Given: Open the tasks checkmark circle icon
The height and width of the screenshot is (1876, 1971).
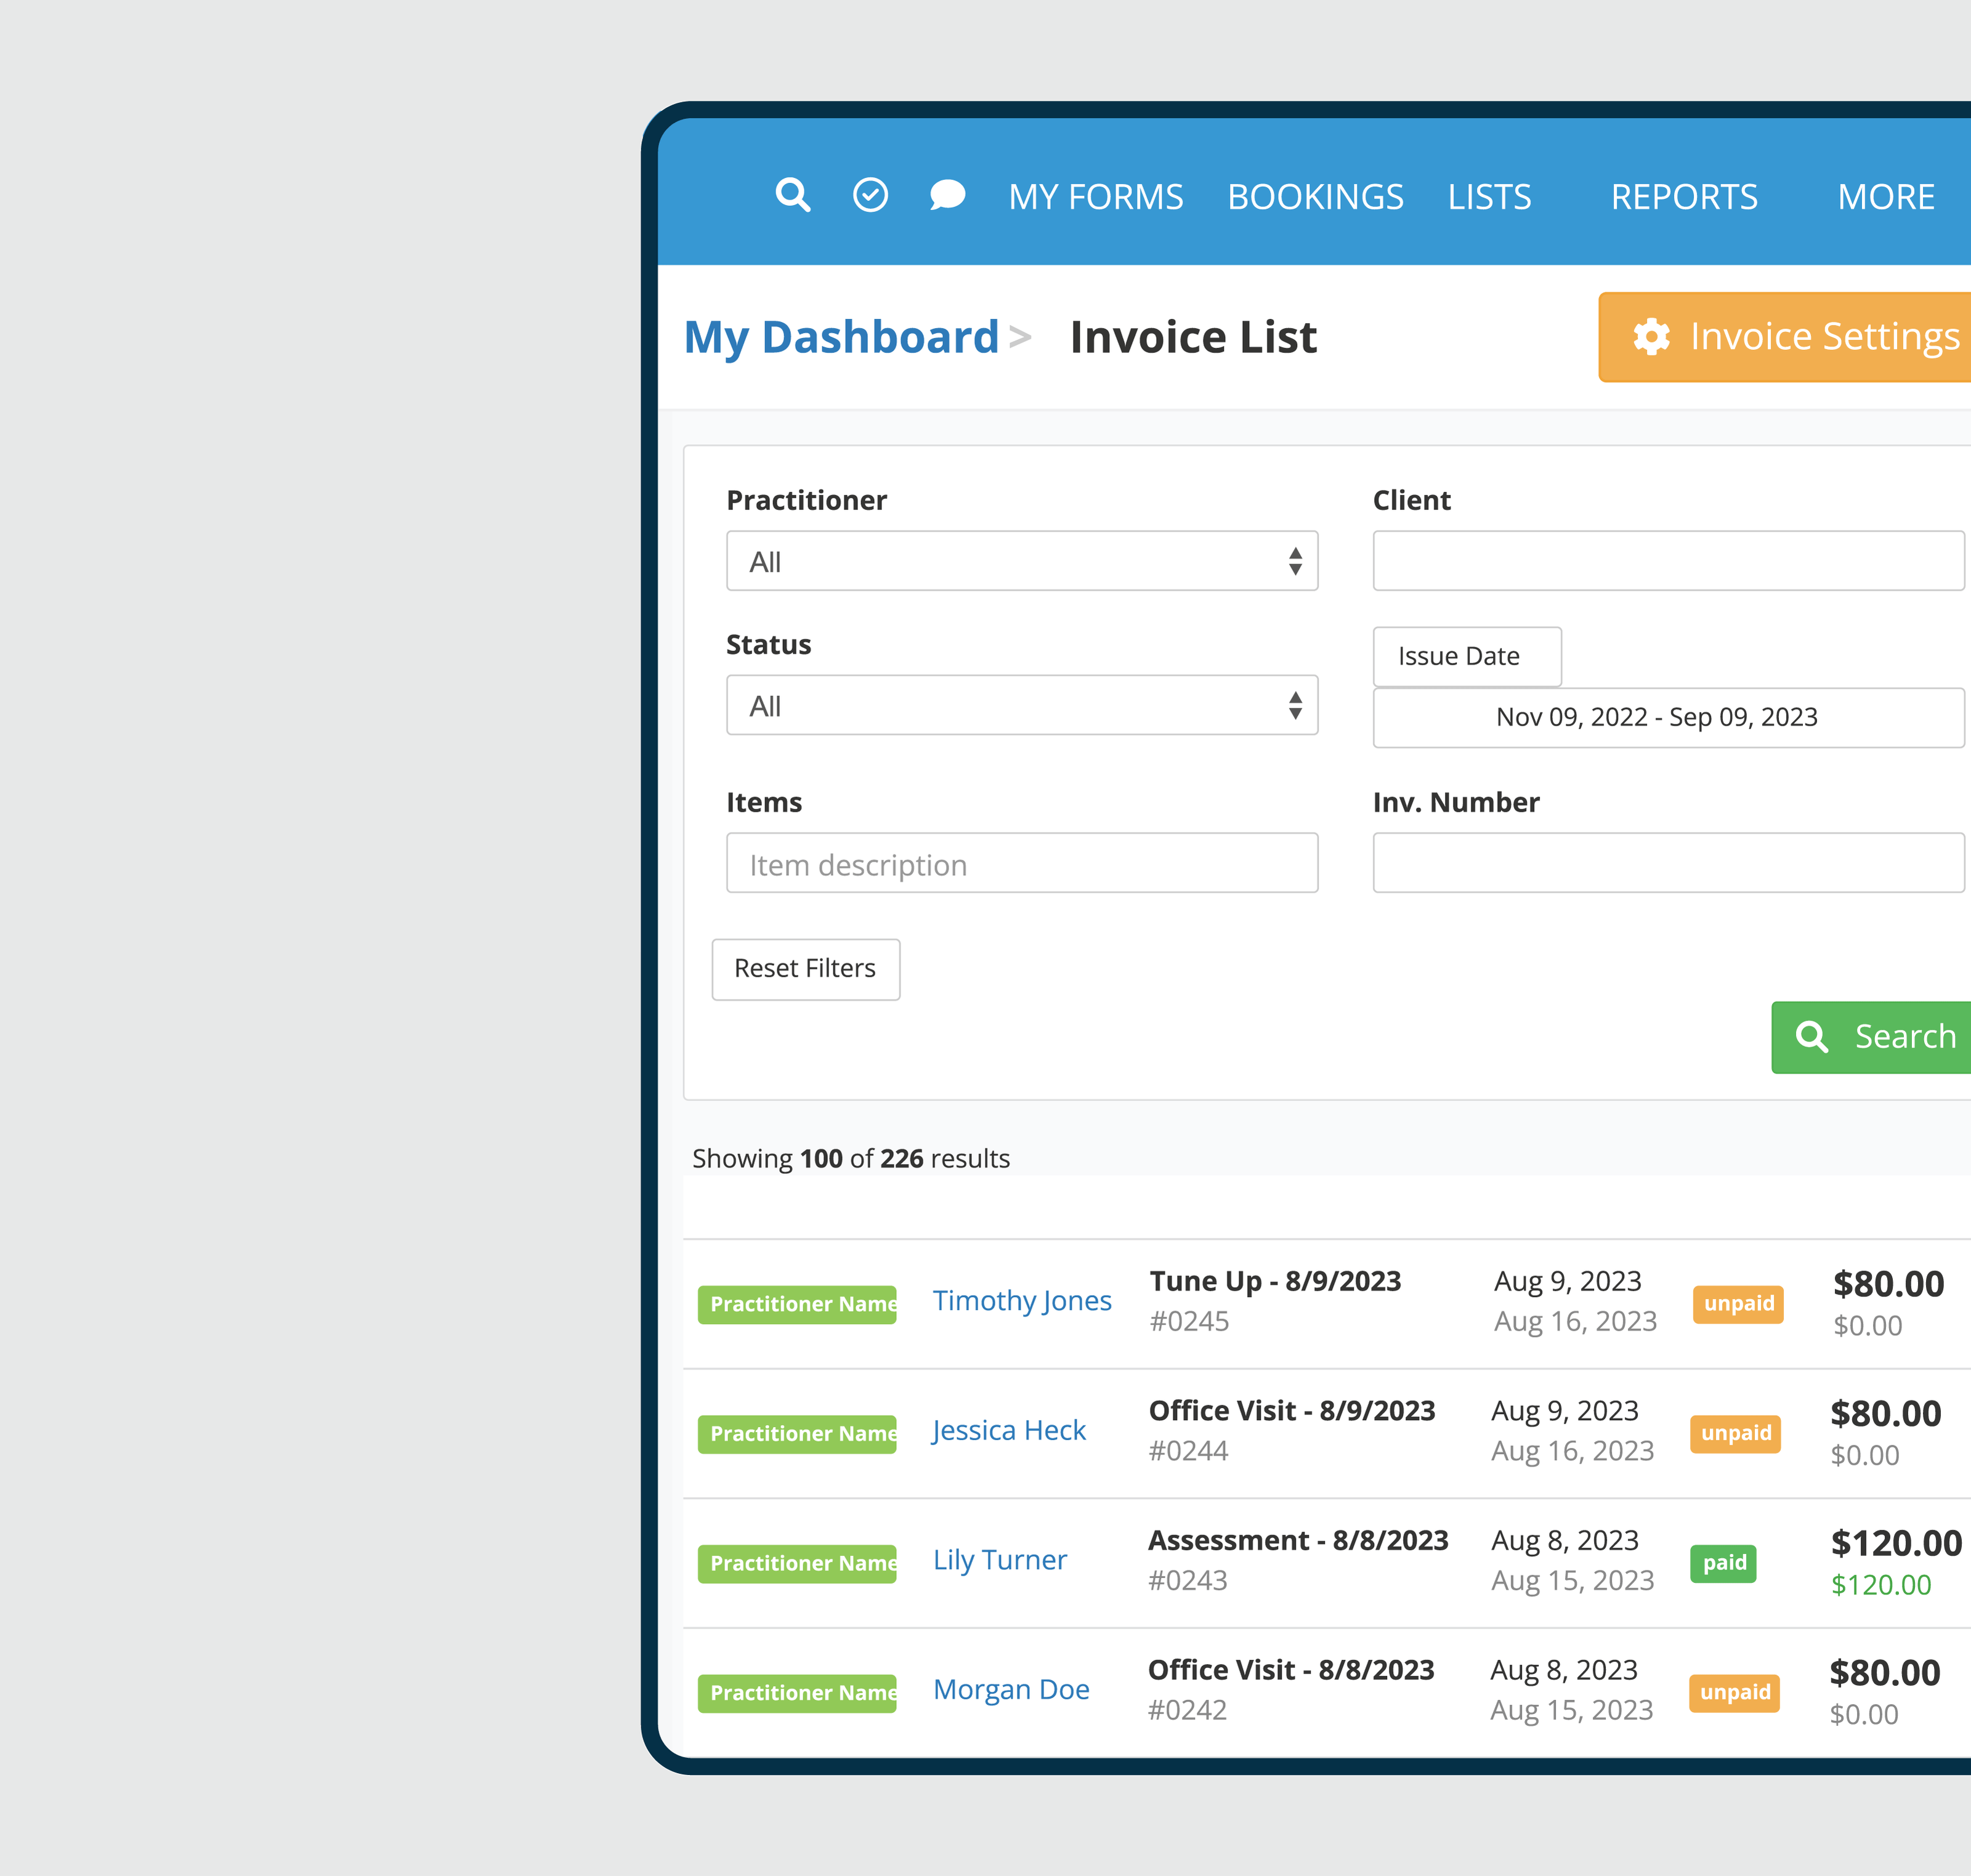Looking at the screenshot, I should 870,195.
